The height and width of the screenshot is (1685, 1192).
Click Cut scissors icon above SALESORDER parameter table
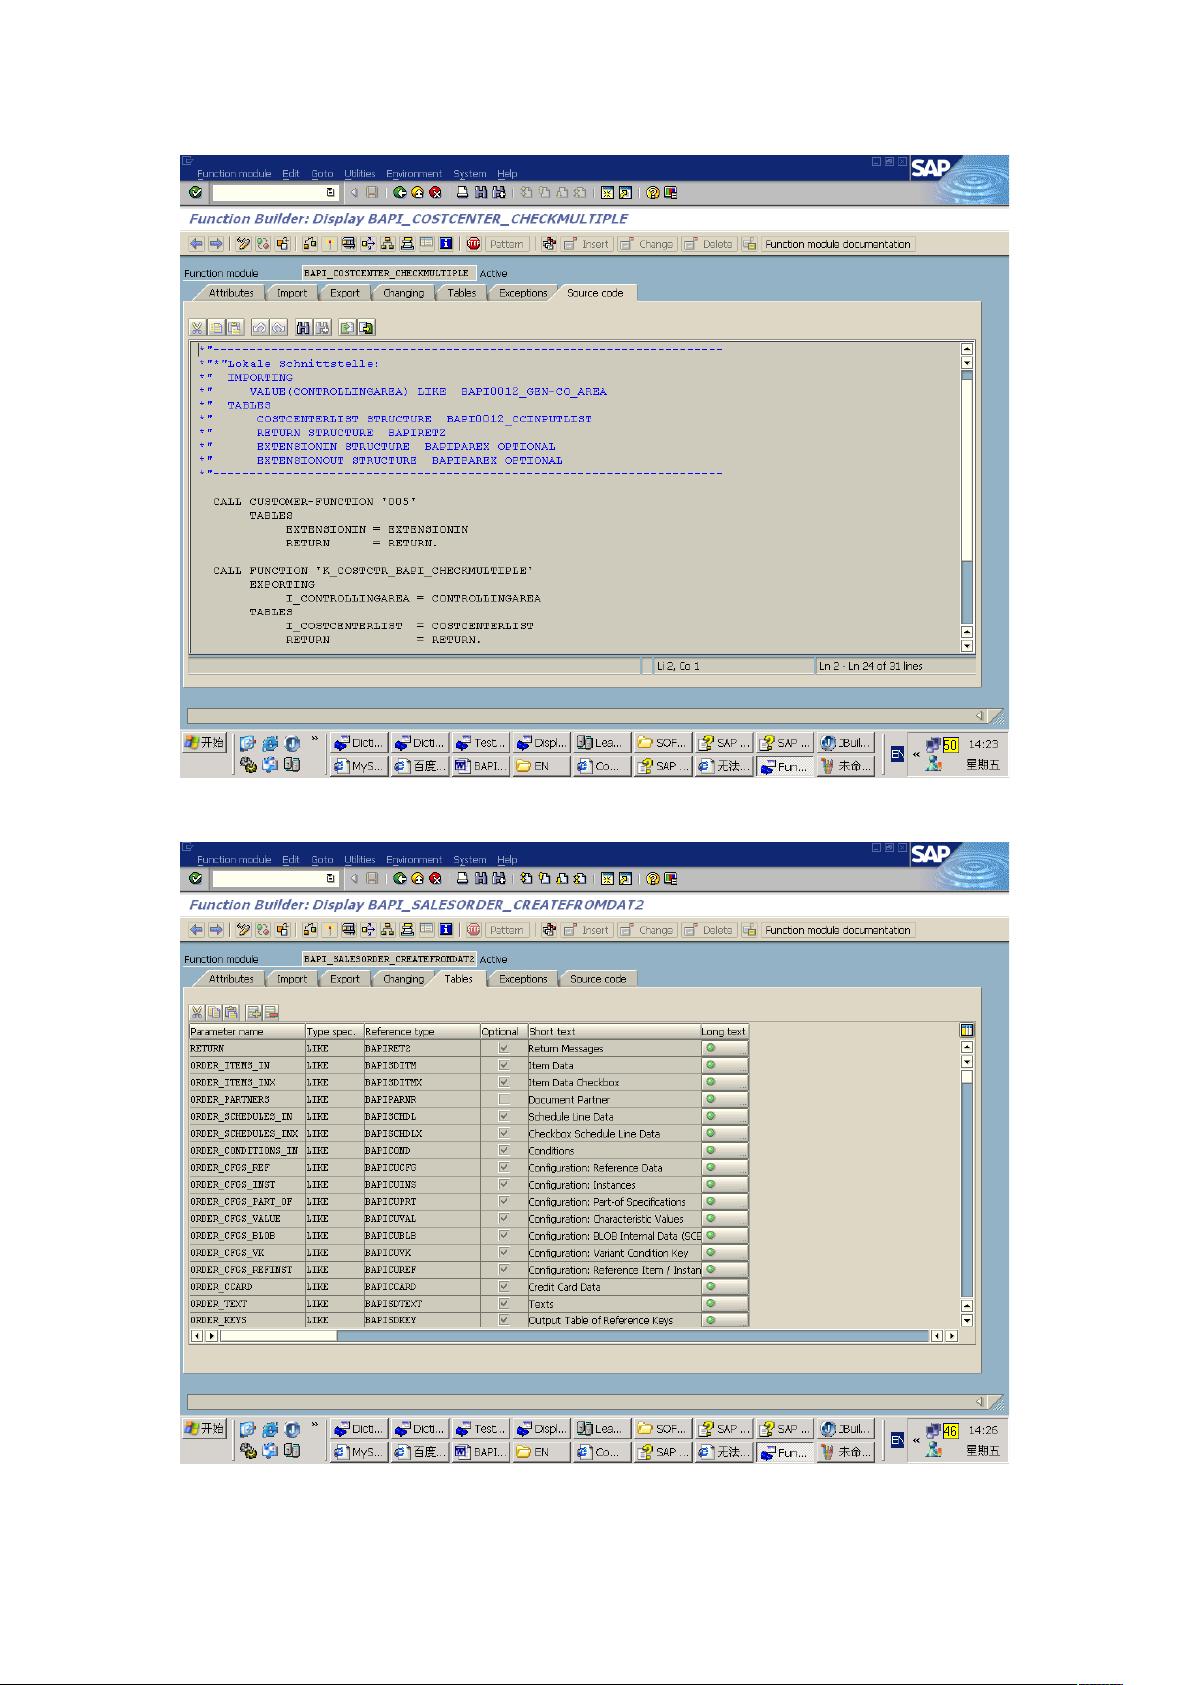pos(197,1012)
